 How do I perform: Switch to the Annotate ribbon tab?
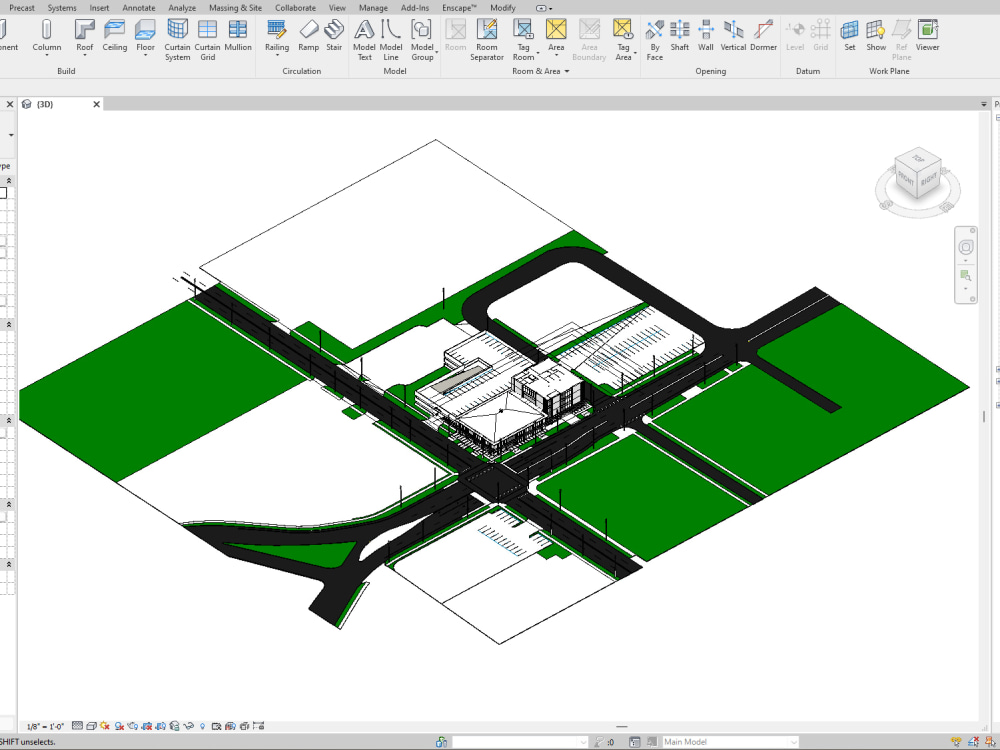pos(138,8)
